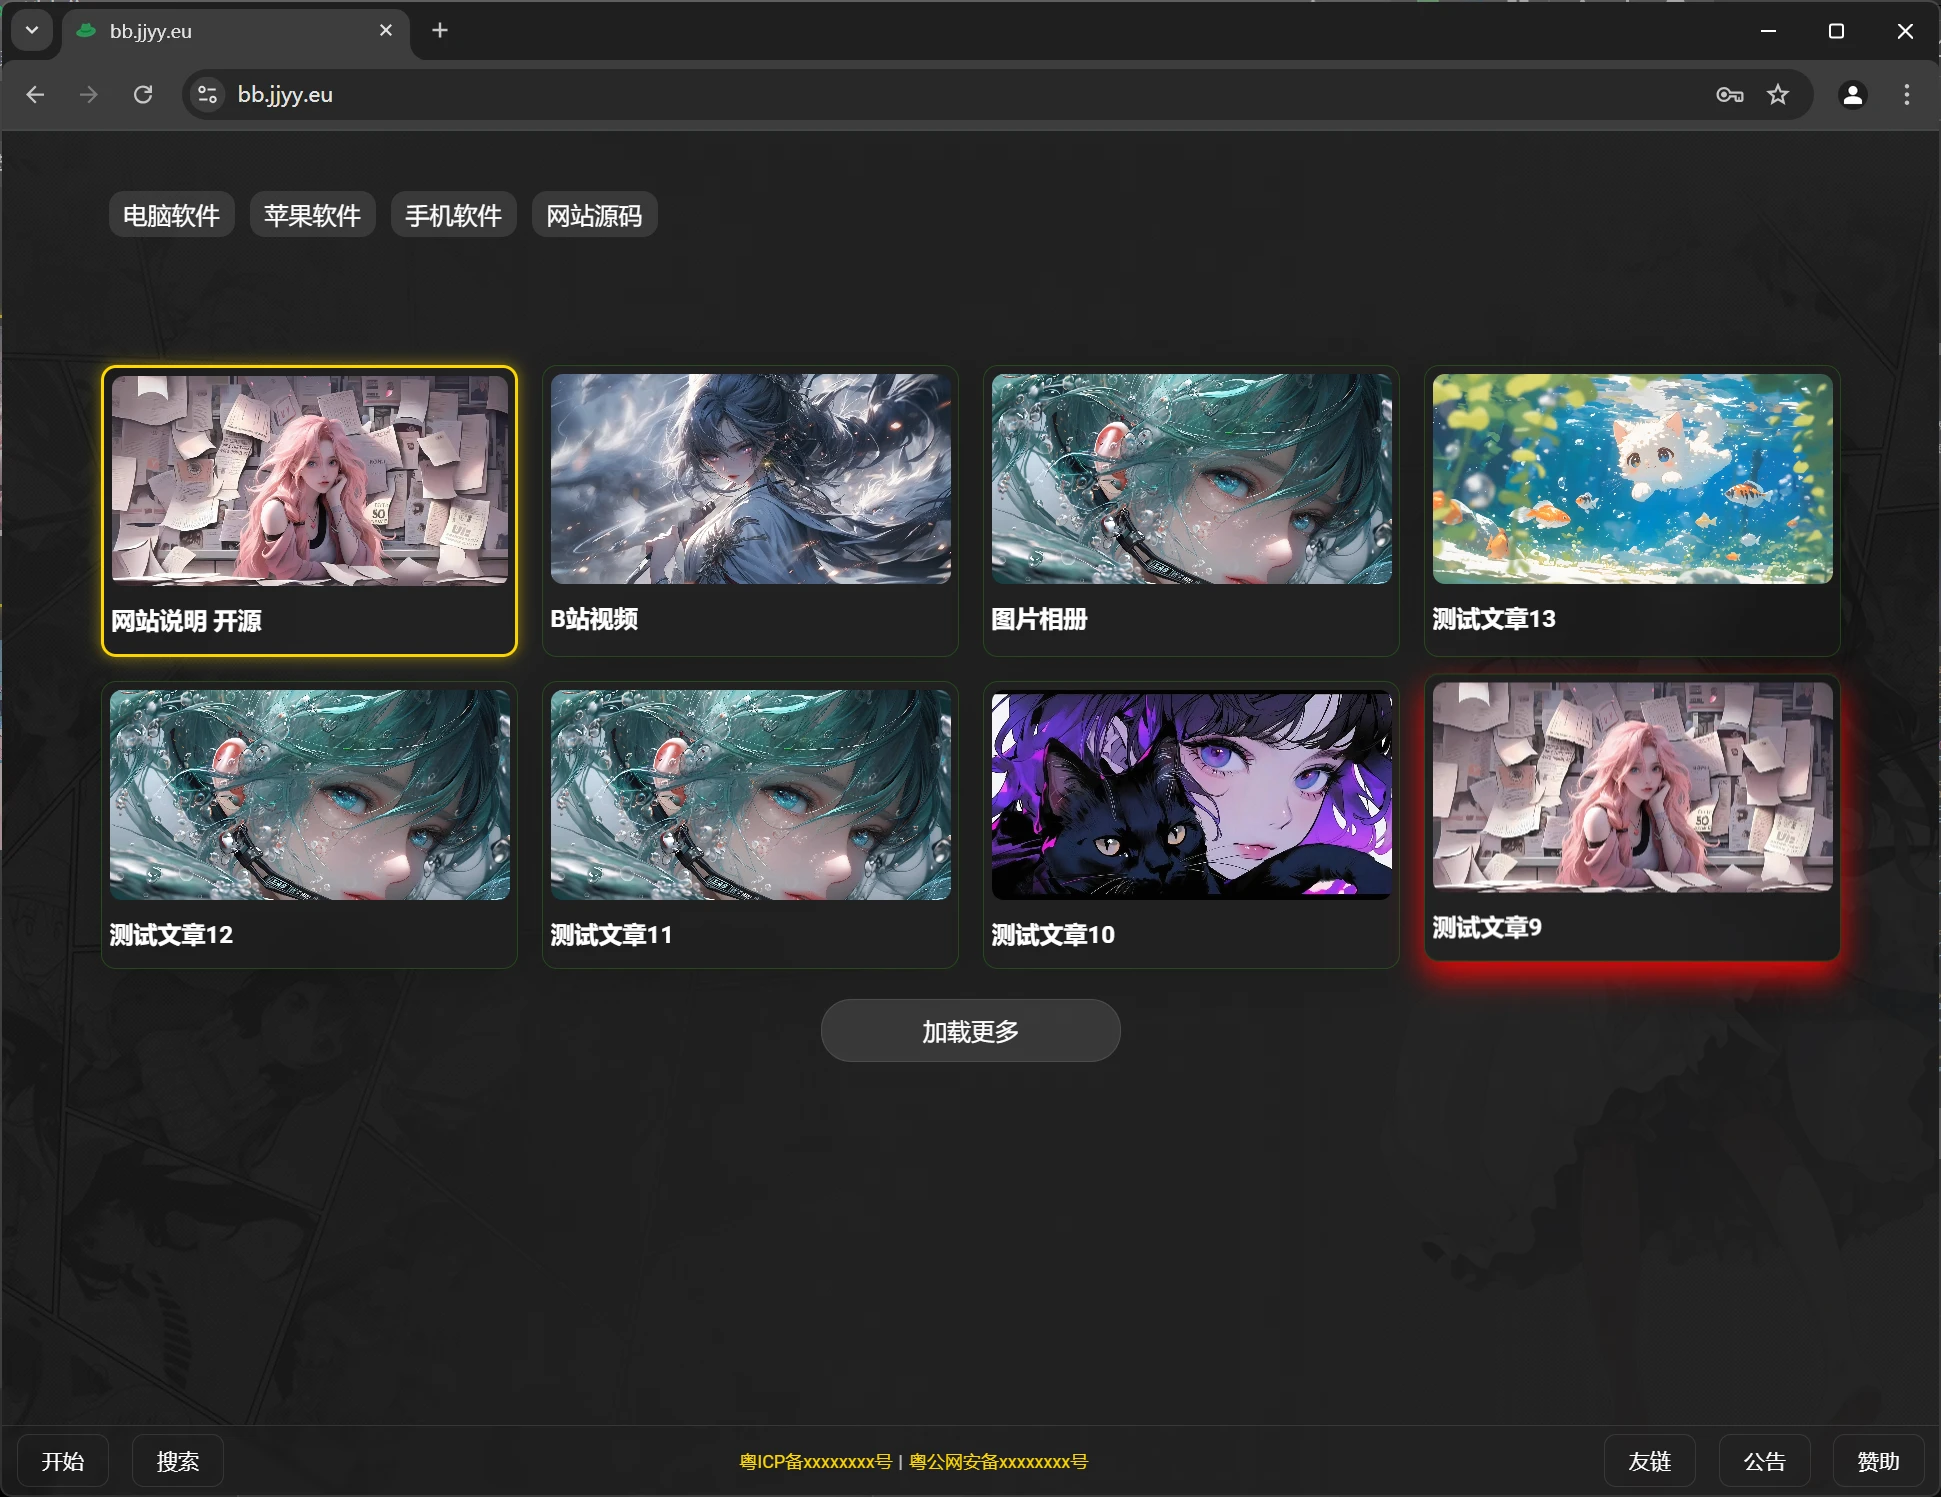Image resolution: width=1941 pixels, height=1497 pixels.
Task: Open site information icon in address bar
Action: [207, 94]
